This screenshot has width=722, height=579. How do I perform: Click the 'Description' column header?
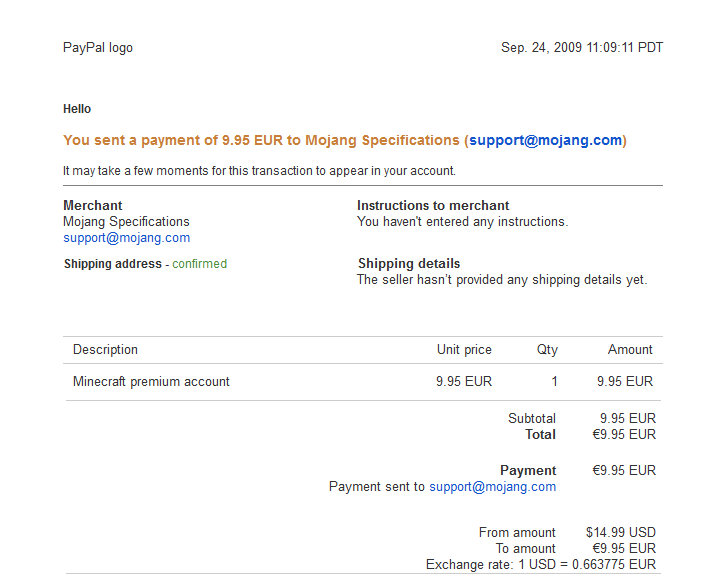pyautogui.click(x=105, y=350)
